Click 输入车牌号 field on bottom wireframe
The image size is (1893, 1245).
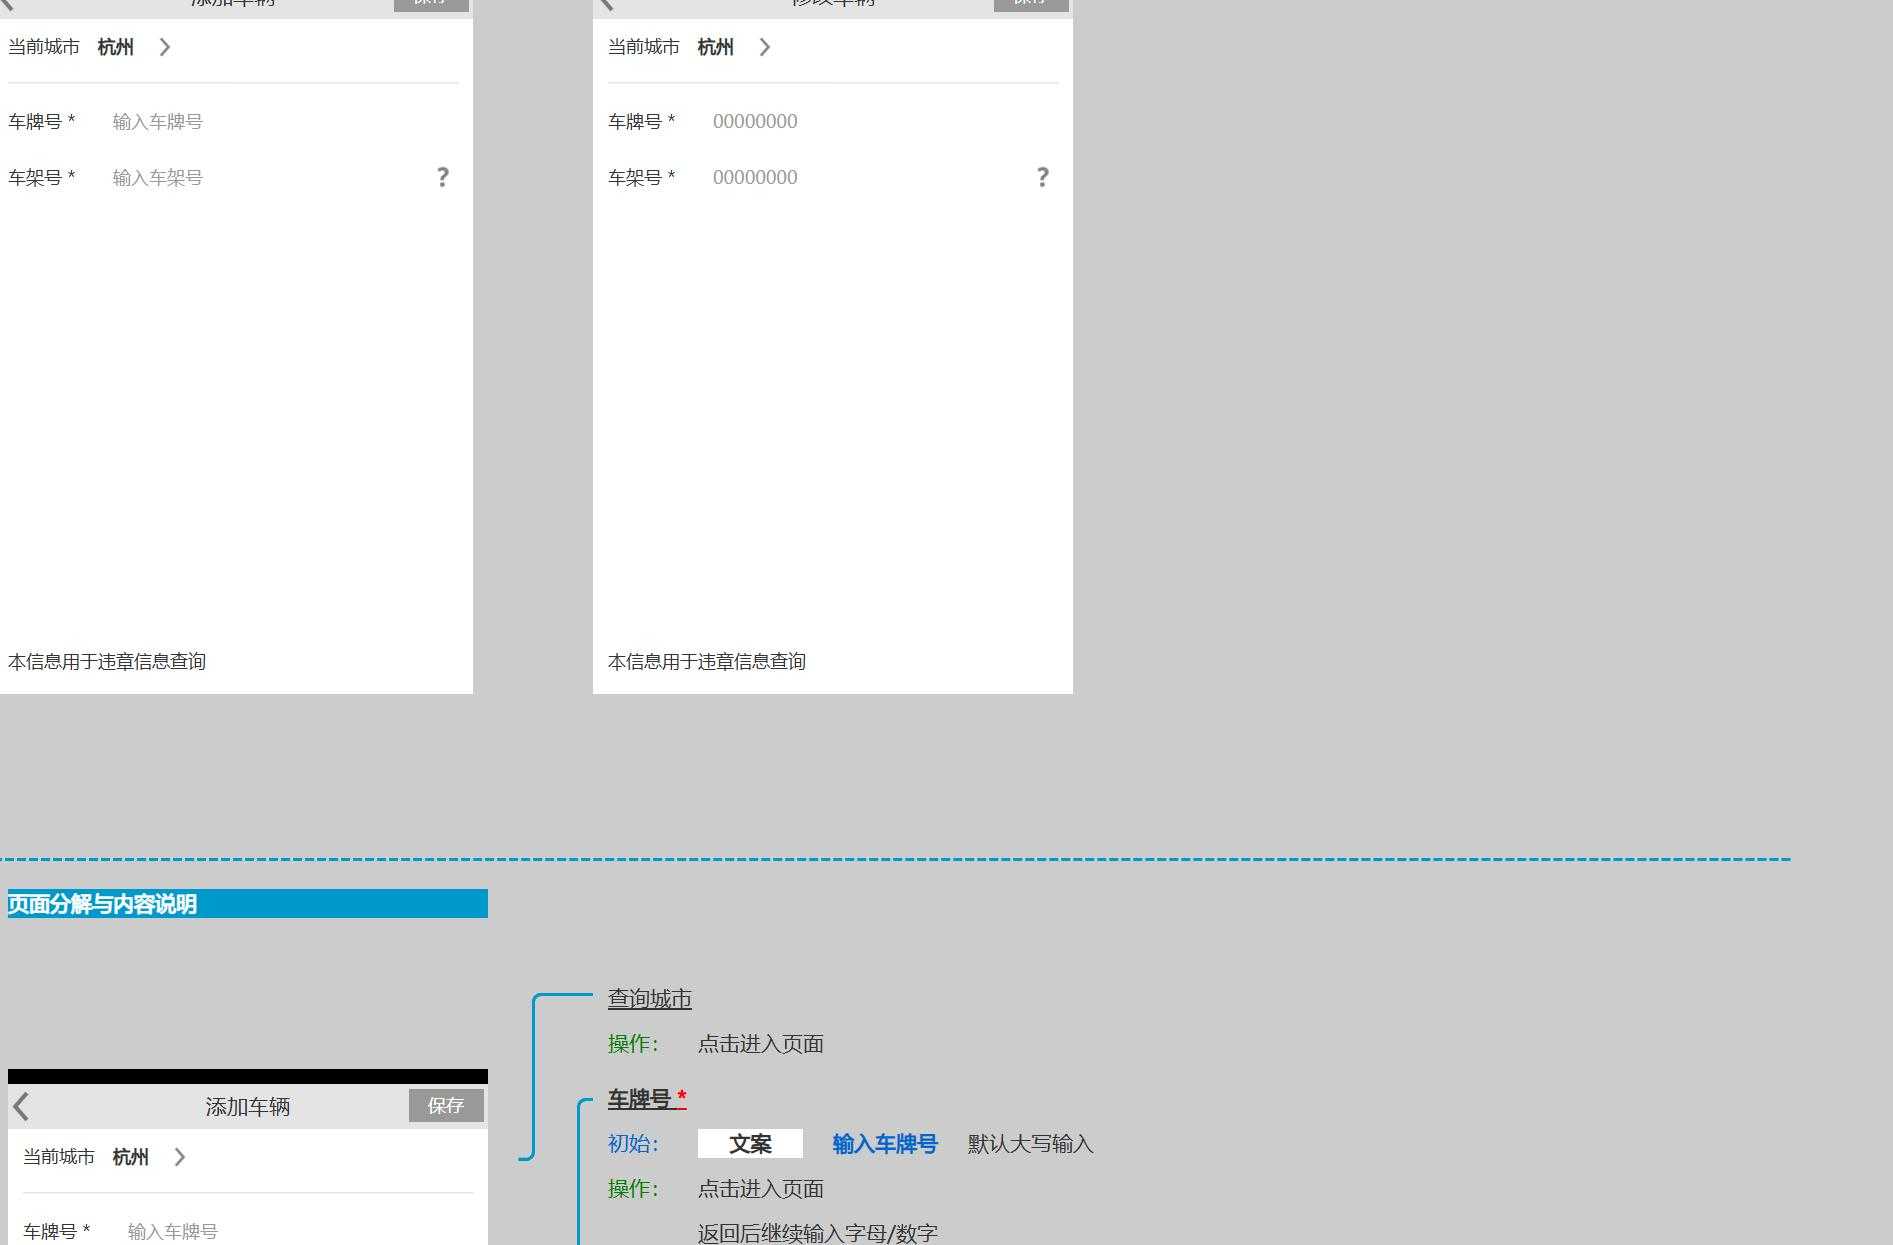tap(172, 1231)
